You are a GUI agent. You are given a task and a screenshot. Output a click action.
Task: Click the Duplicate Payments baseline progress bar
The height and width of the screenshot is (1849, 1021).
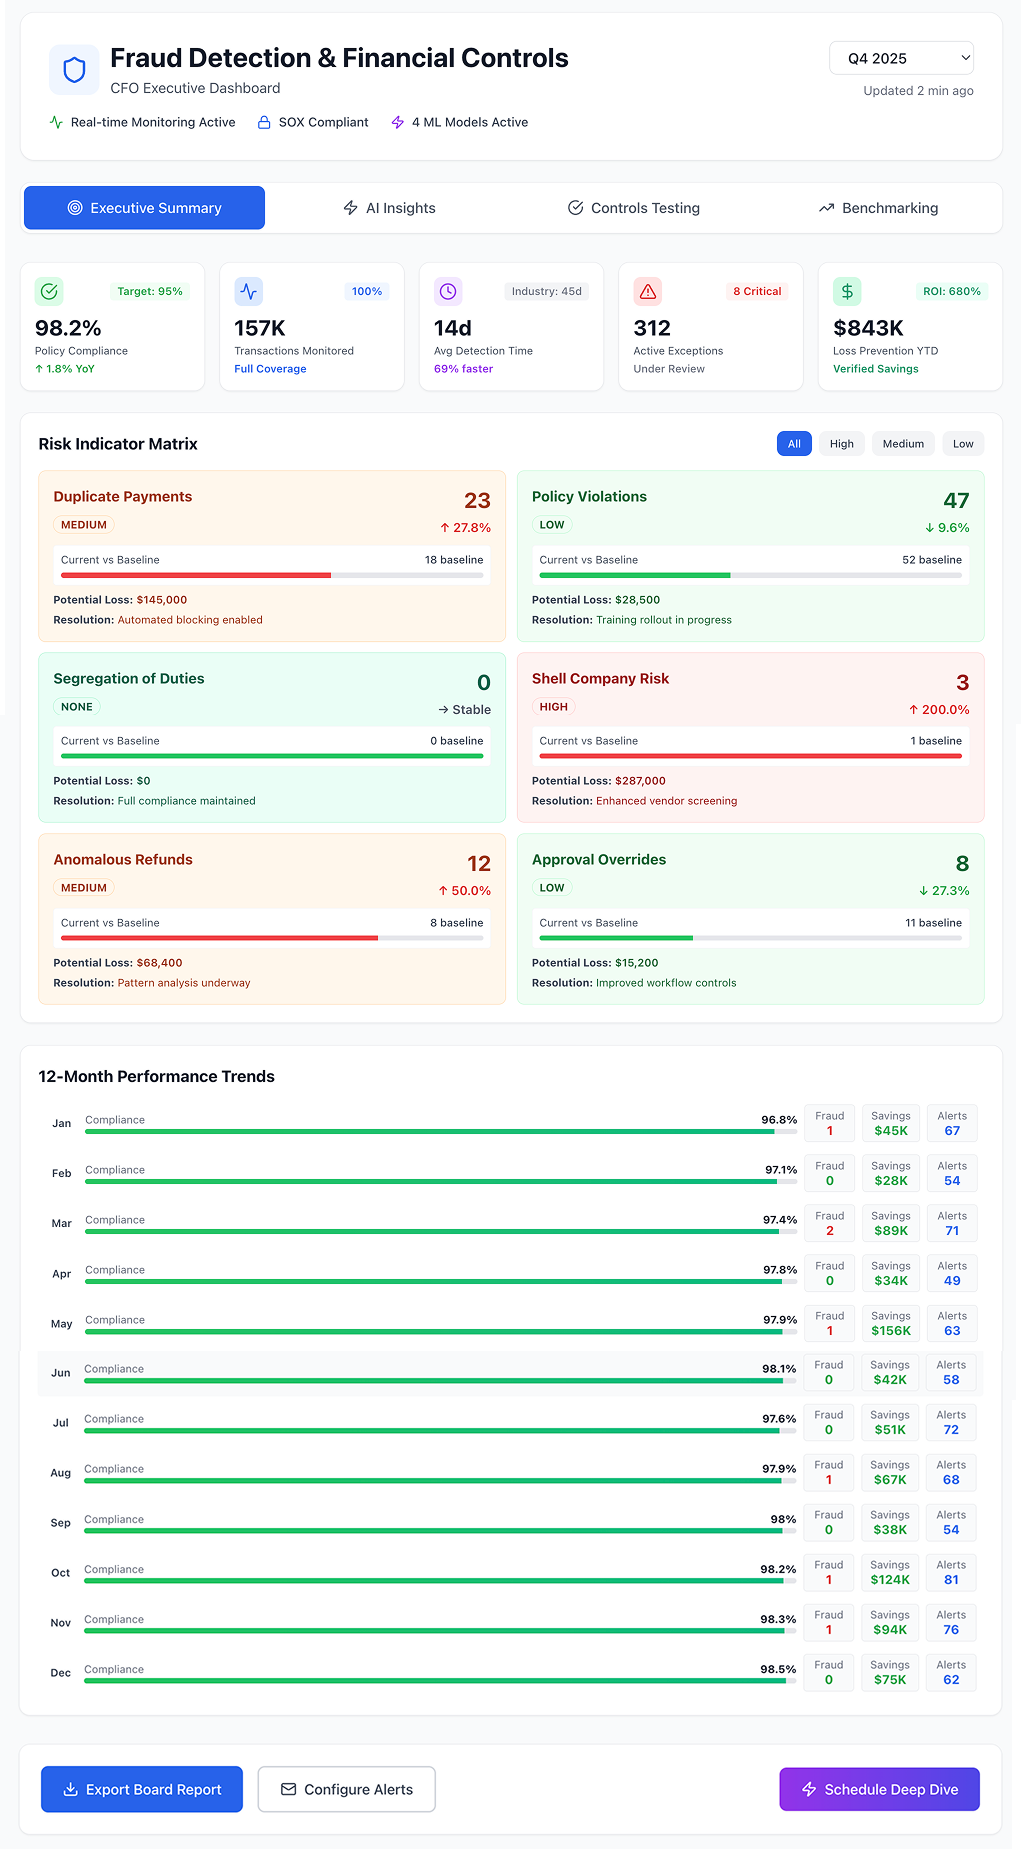[x=272, y=576]
